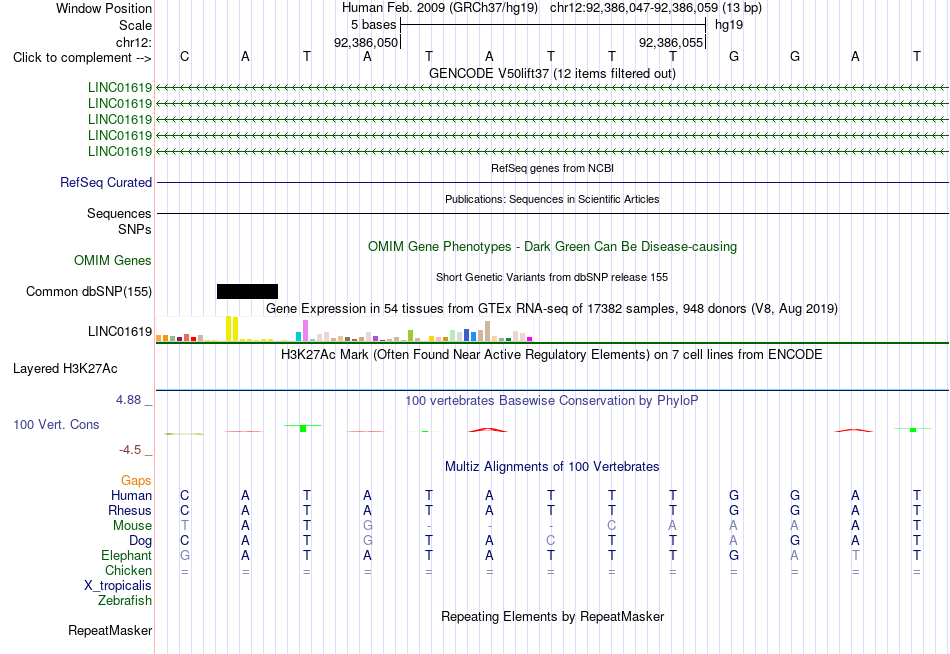The width and height of the screenshot is (950, 654).
Task: Click the '5 bases' scale bar label
Action: (373, 25)
